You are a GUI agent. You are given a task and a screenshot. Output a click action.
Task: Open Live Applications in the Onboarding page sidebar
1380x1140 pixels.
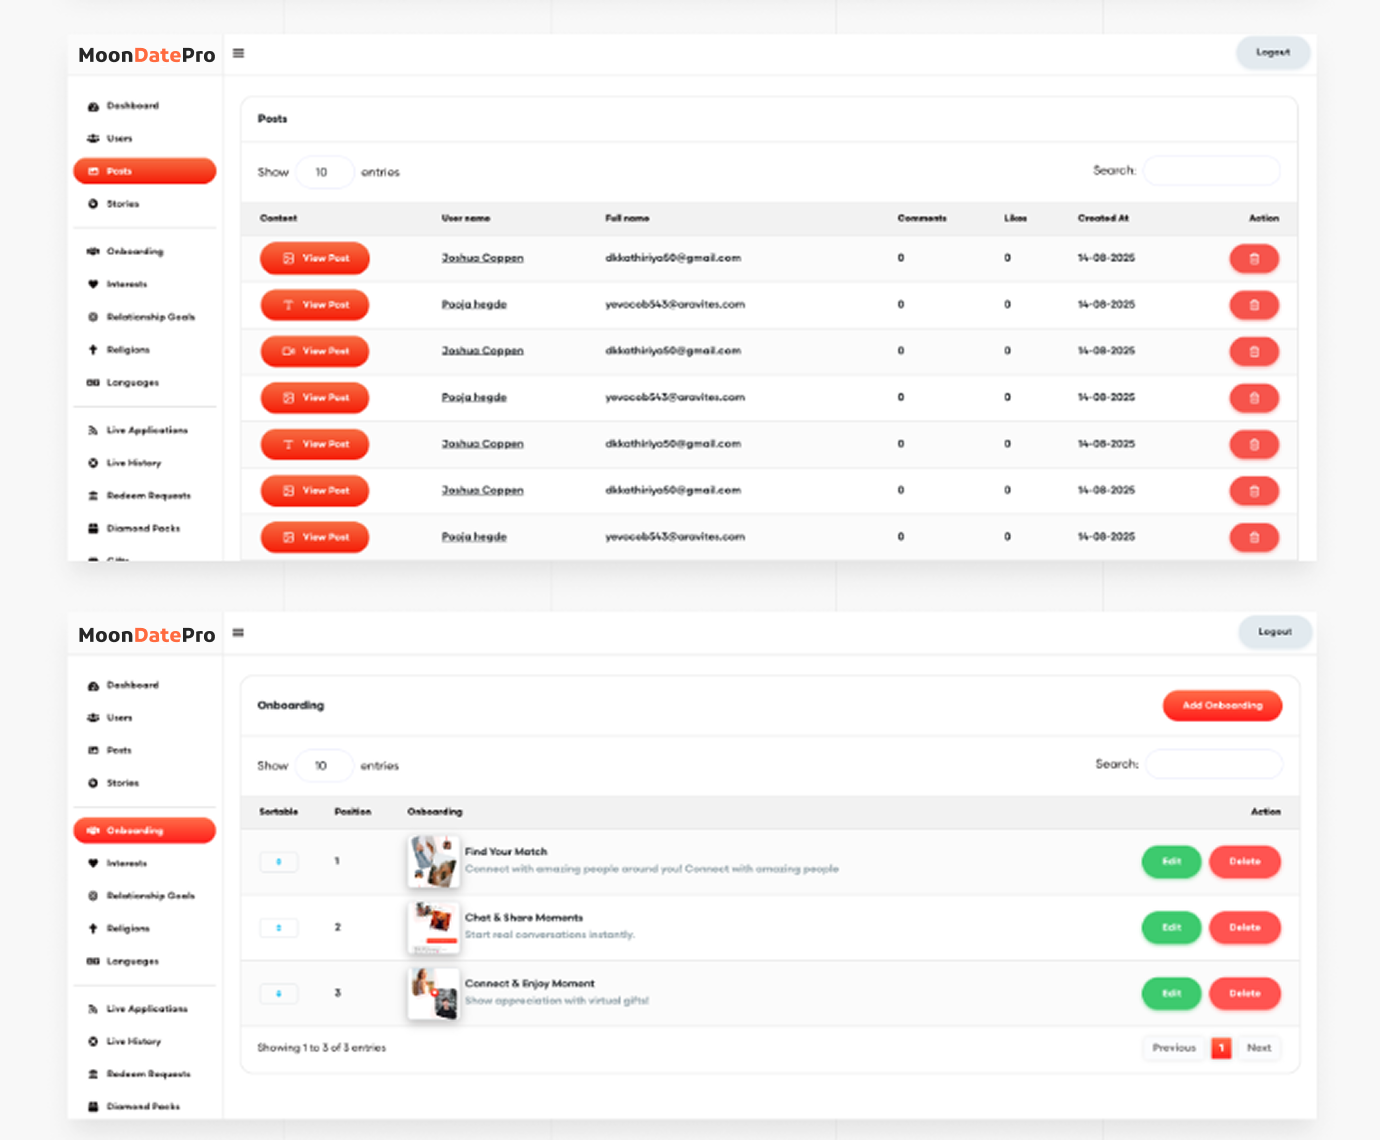(146, 1009)
